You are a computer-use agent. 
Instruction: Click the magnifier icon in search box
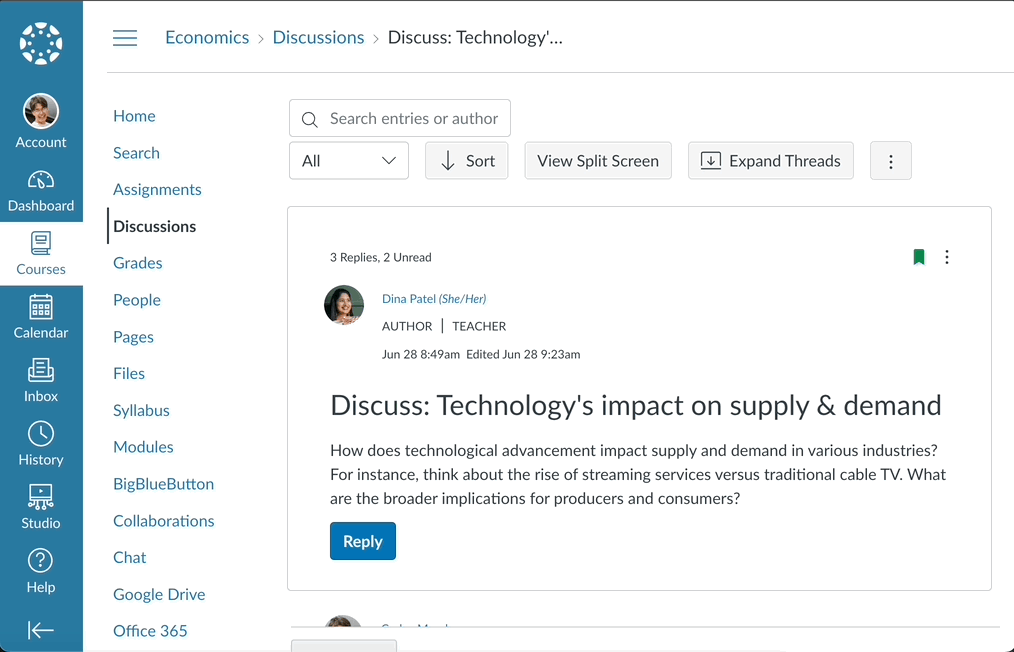point(310,119)
